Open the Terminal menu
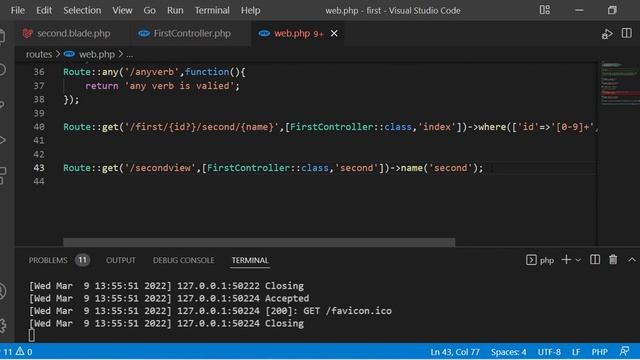 point(212,10)
